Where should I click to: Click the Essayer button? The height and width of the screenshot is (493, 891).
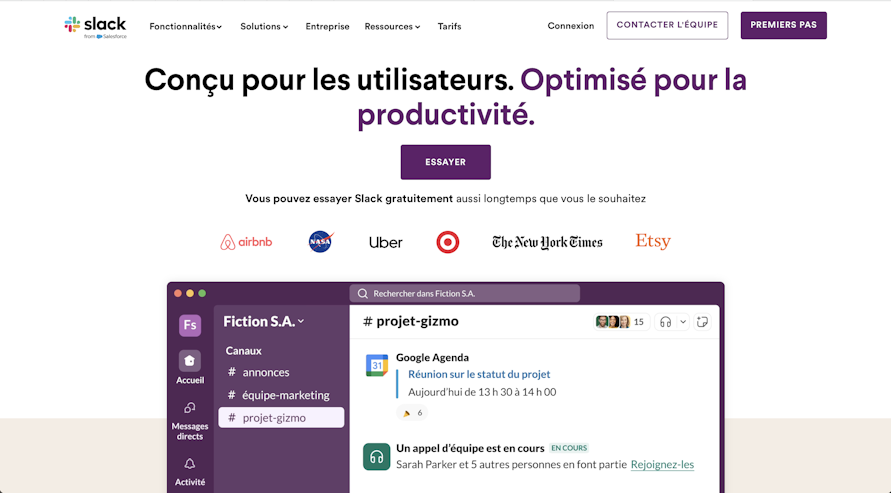point(446,162)
